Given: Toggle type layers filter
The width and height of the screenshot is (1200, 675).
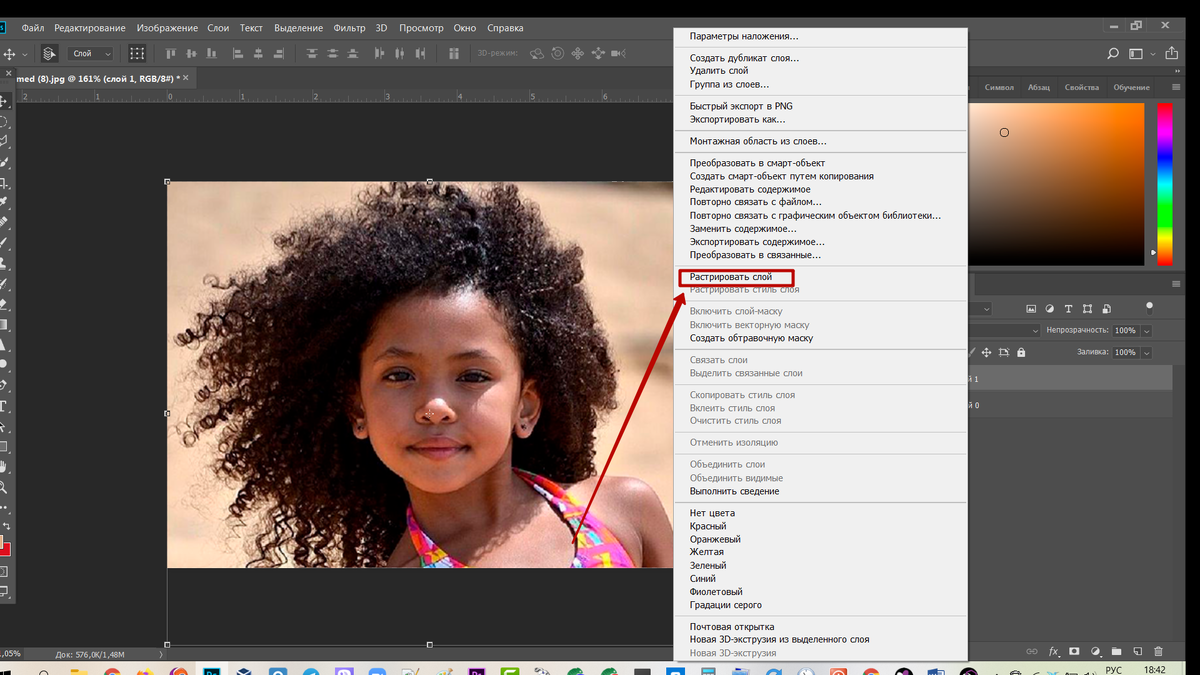Looking at the screenshot, I should tap(1068, 309).
